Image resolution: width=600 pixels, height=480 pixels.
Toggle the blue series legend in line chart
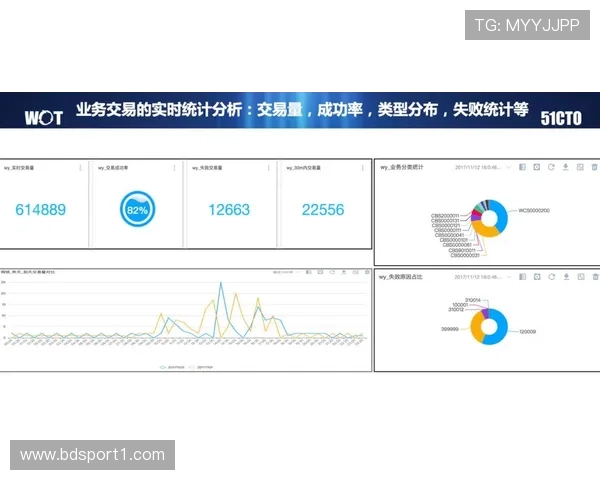[172, 367]
